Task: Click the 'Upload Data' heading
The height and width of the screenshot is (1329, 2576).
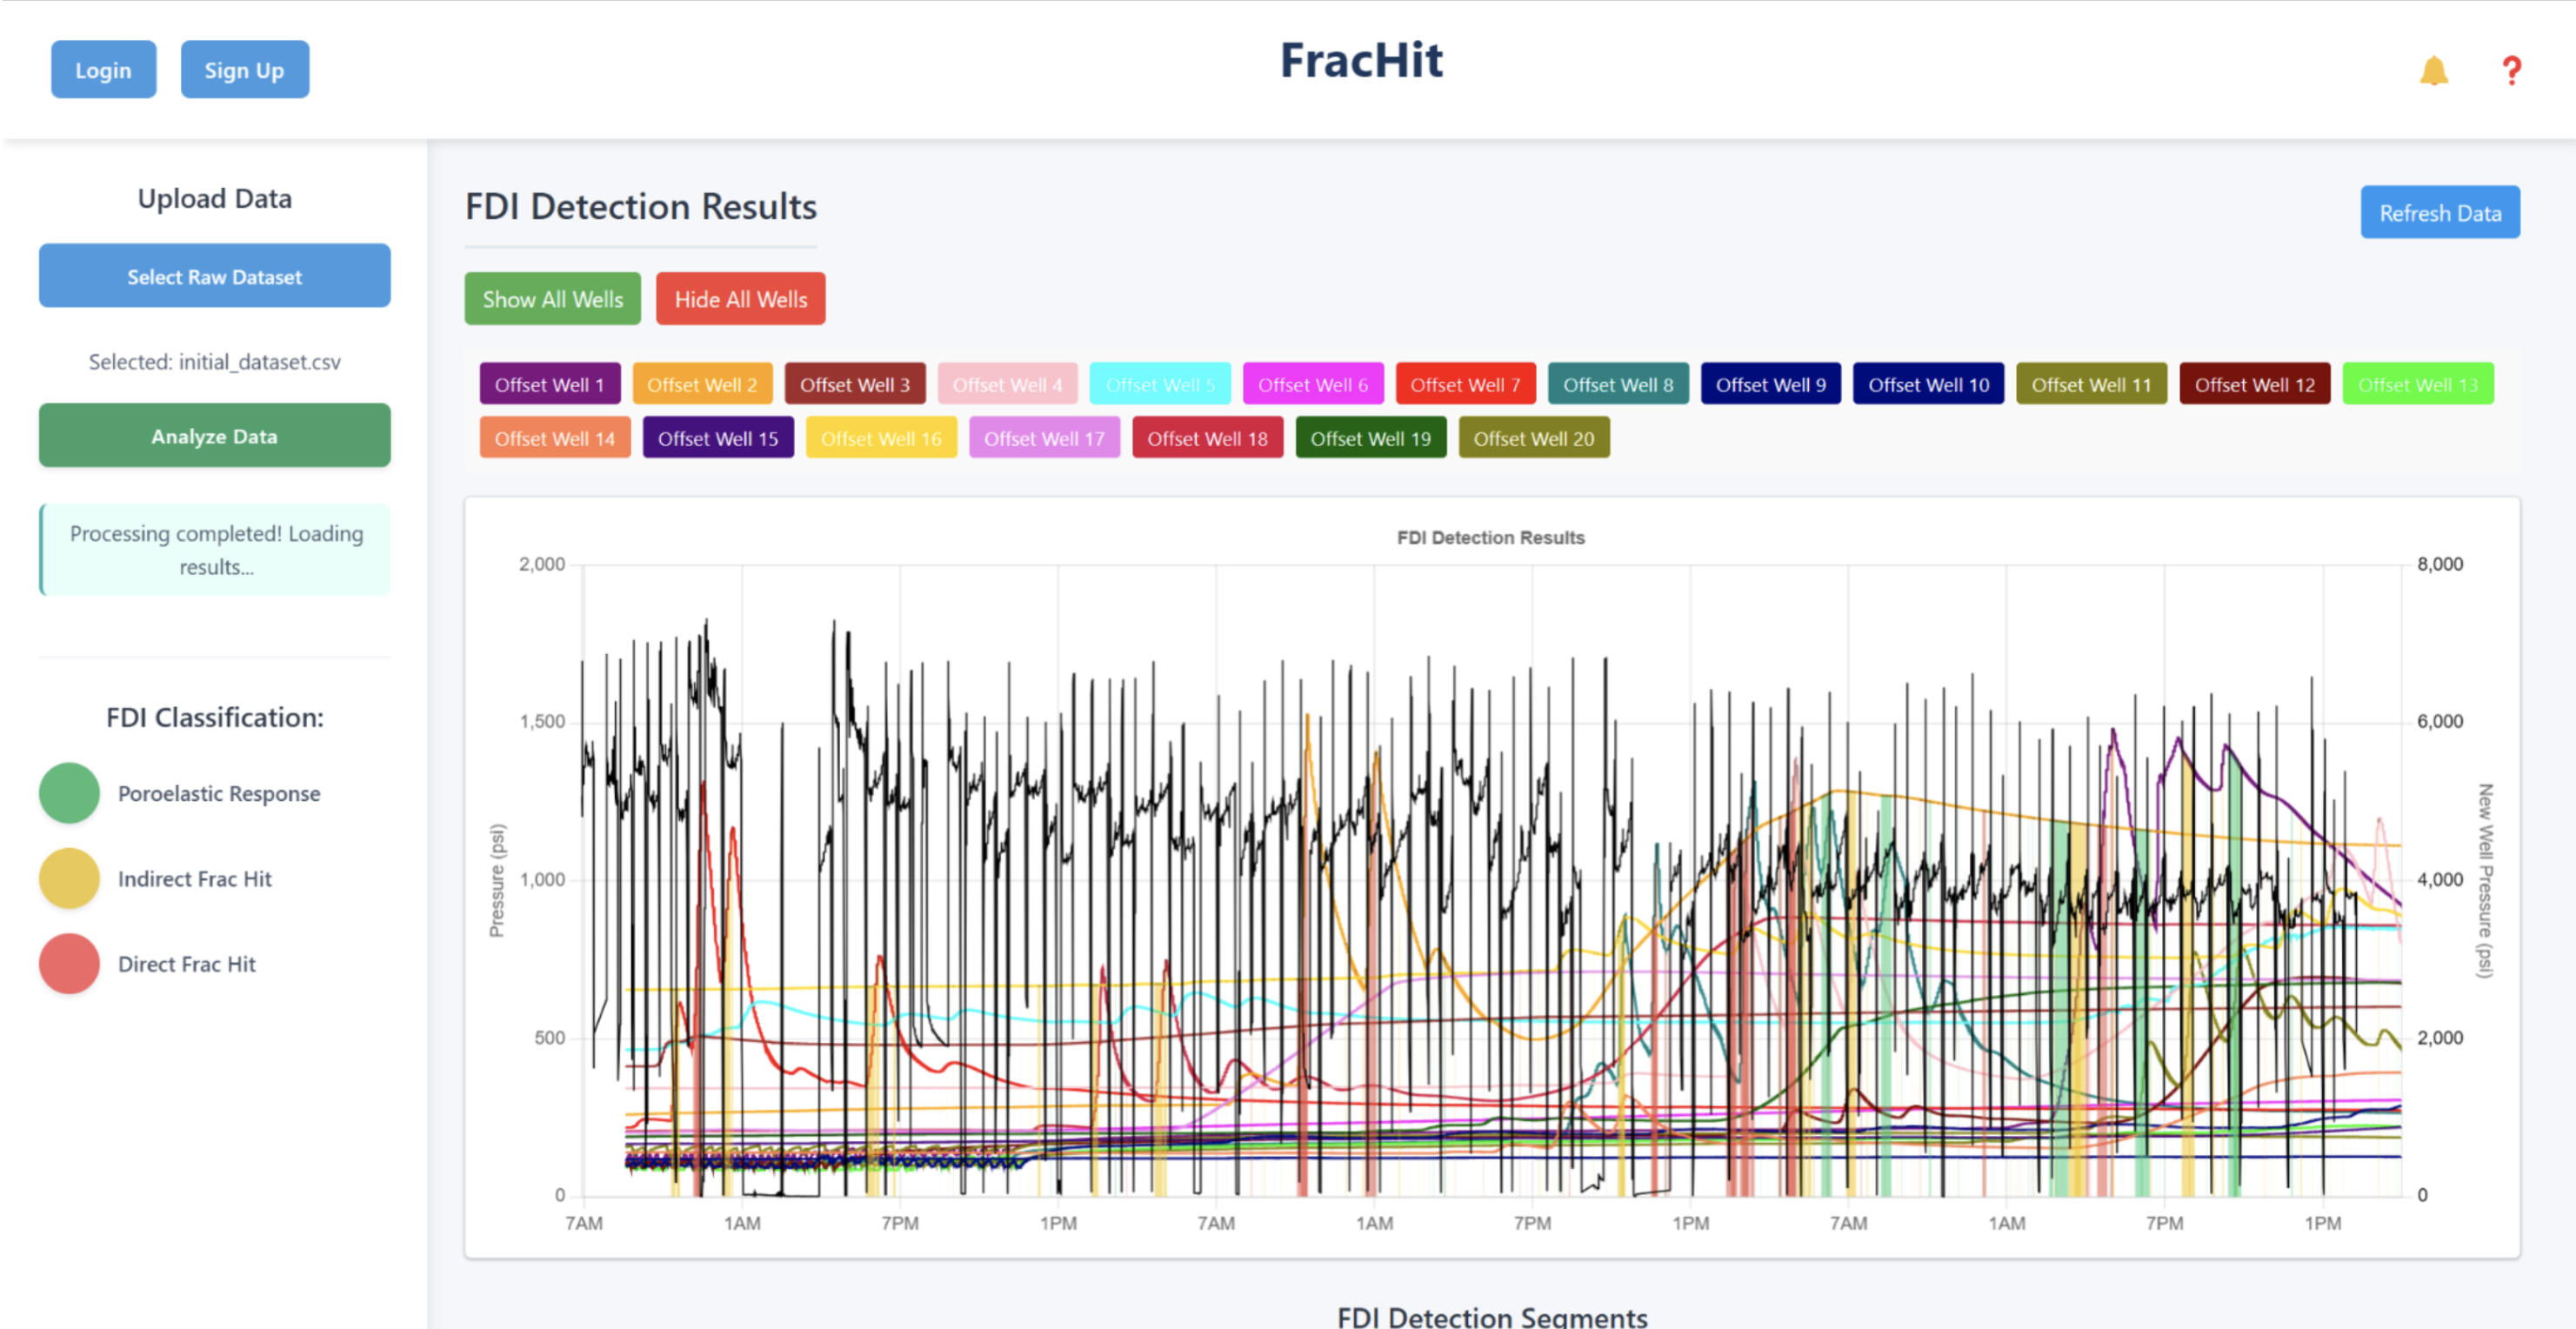Action: click(x=215, y=198)
